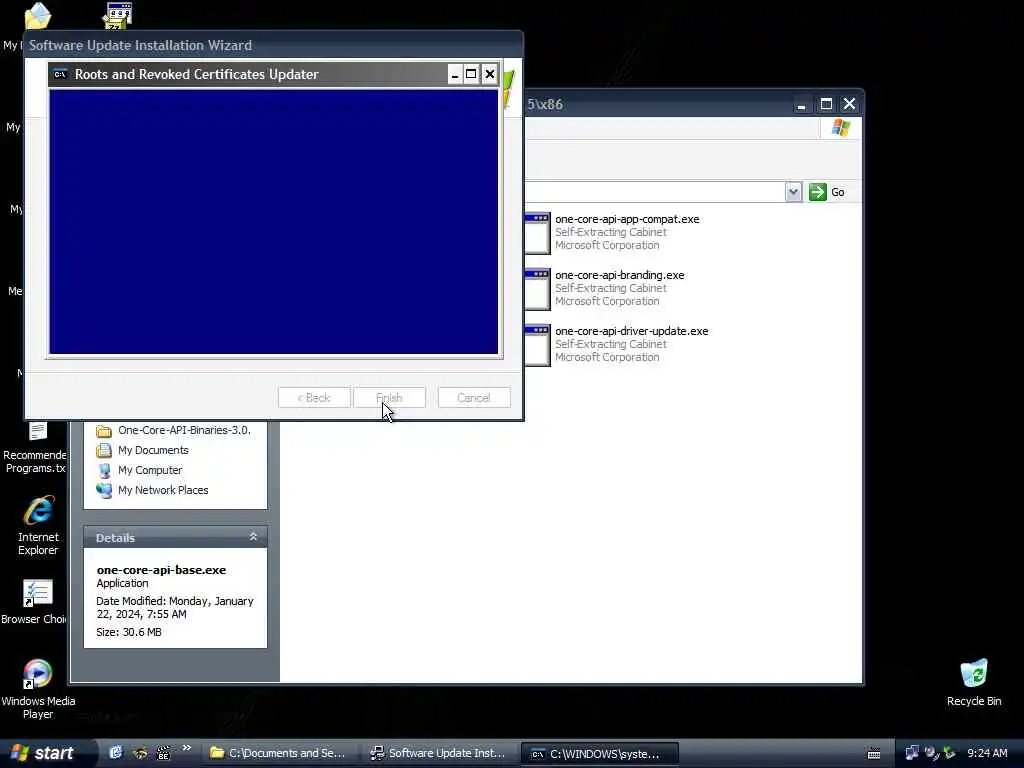
Task: Maximize the Roots and Revoked Certificates Updater
Action: 472,74
